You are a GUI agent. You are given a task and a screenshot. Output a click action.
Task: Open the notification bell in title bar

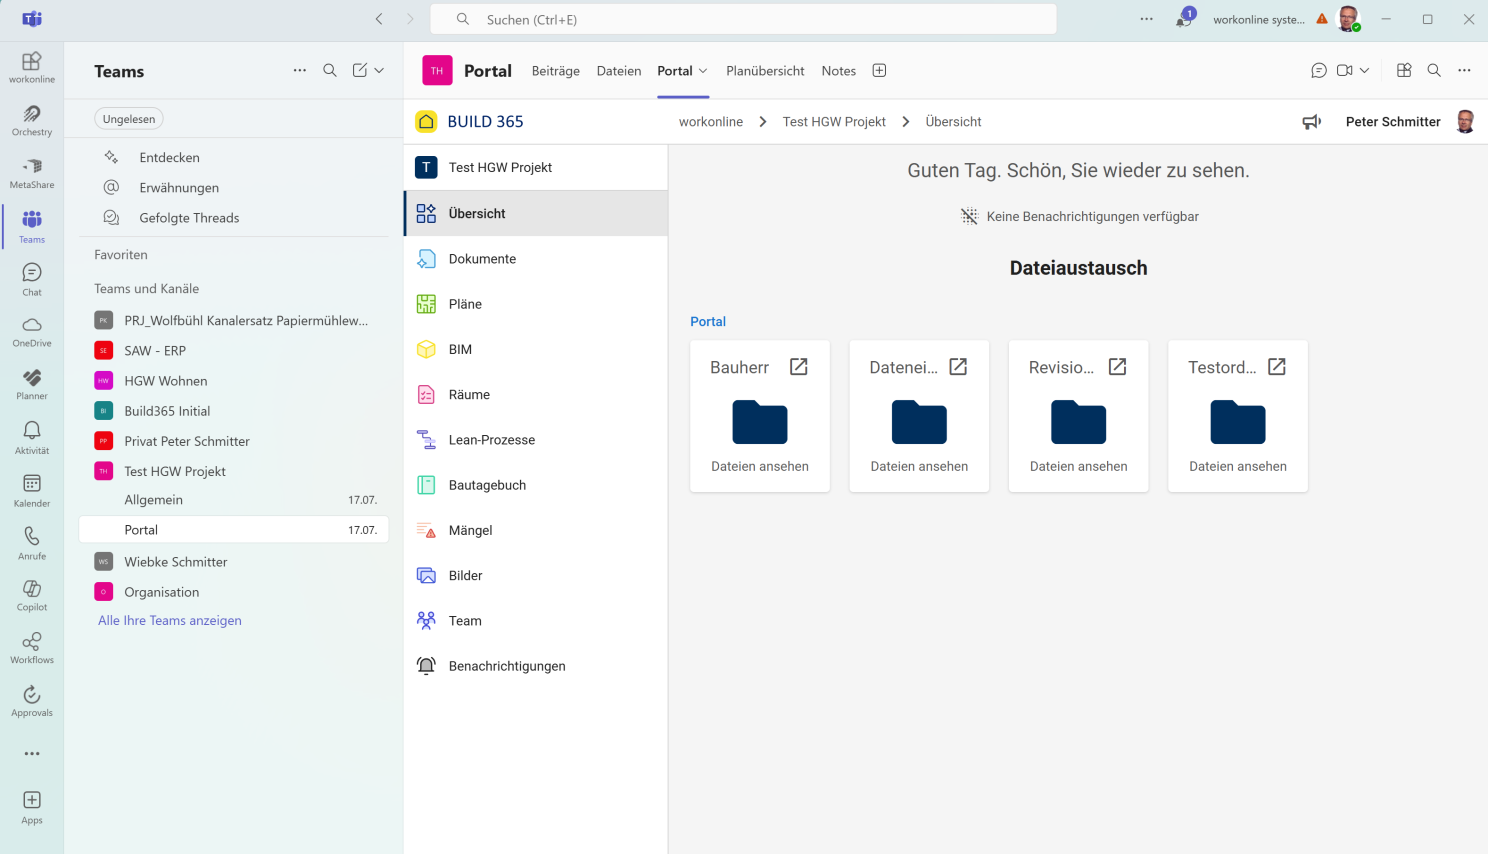tap(1184, 20)
